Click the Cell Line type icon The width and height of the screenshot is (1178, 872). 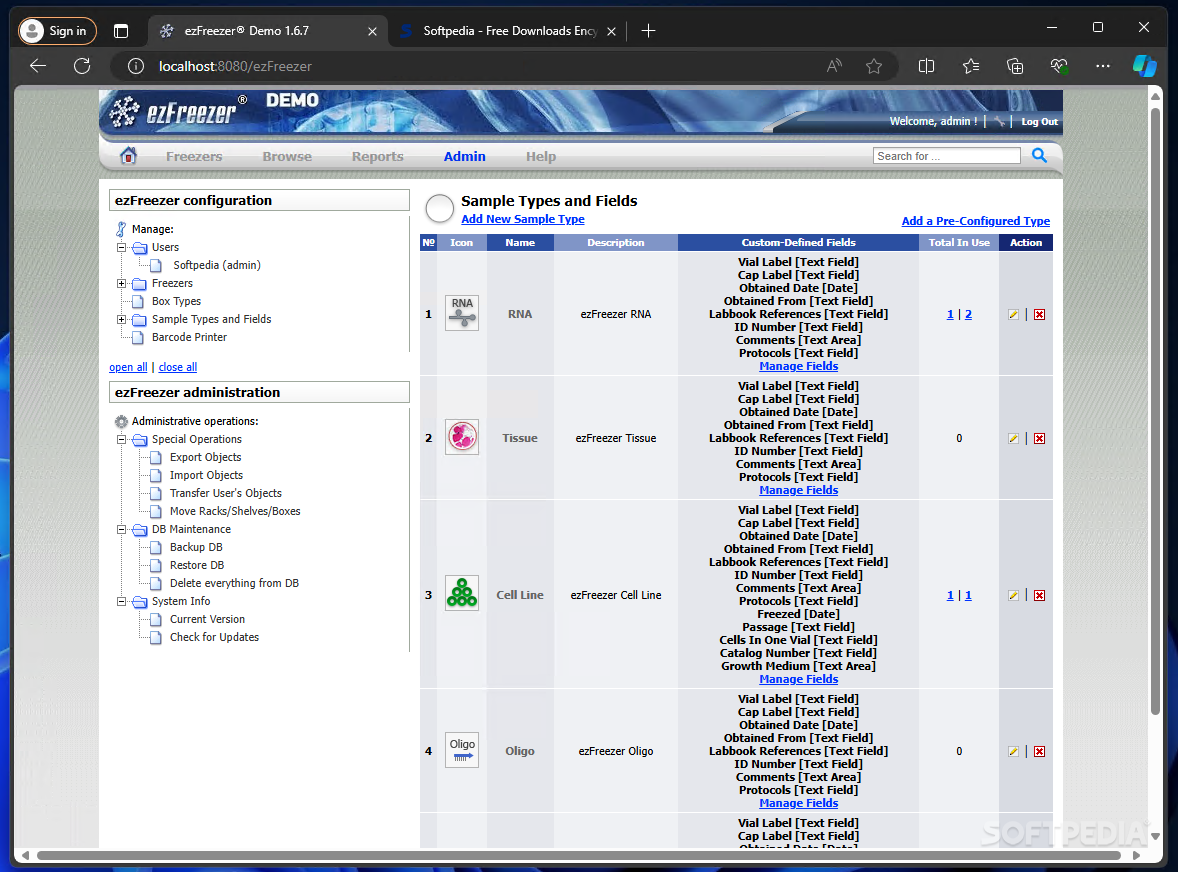pos(462,593)
